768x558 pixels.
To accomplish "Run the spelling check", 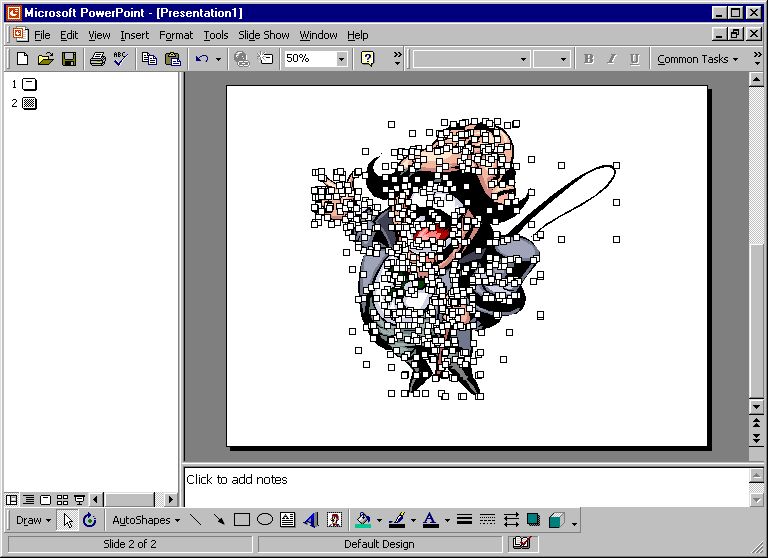I will pos(120,59).
